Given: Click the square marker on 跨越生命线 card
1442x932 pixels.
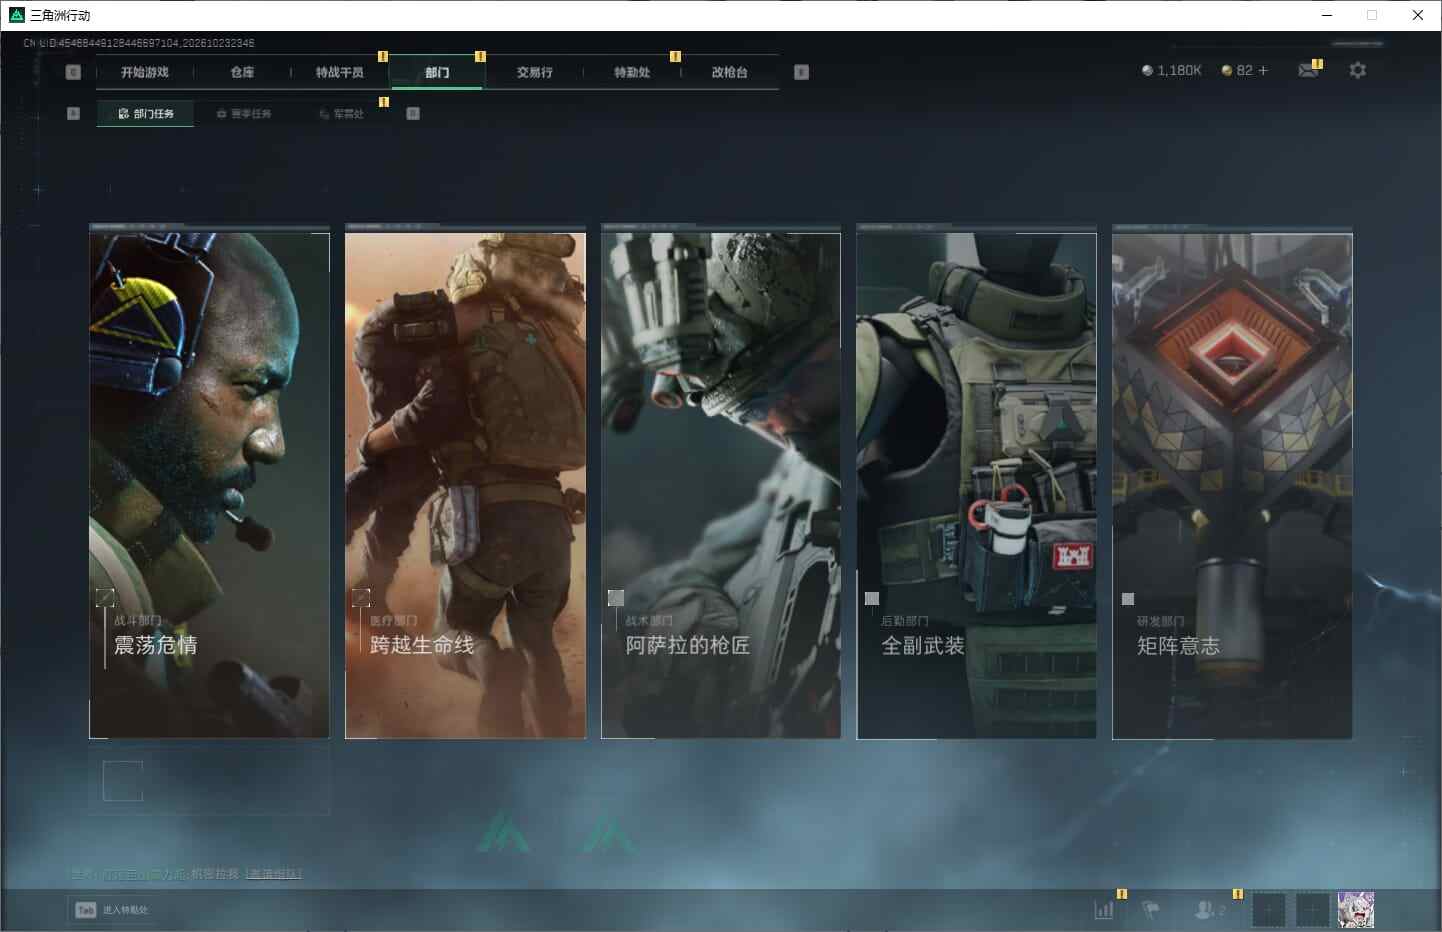Looking at the screenshot, I should point(361,598).
